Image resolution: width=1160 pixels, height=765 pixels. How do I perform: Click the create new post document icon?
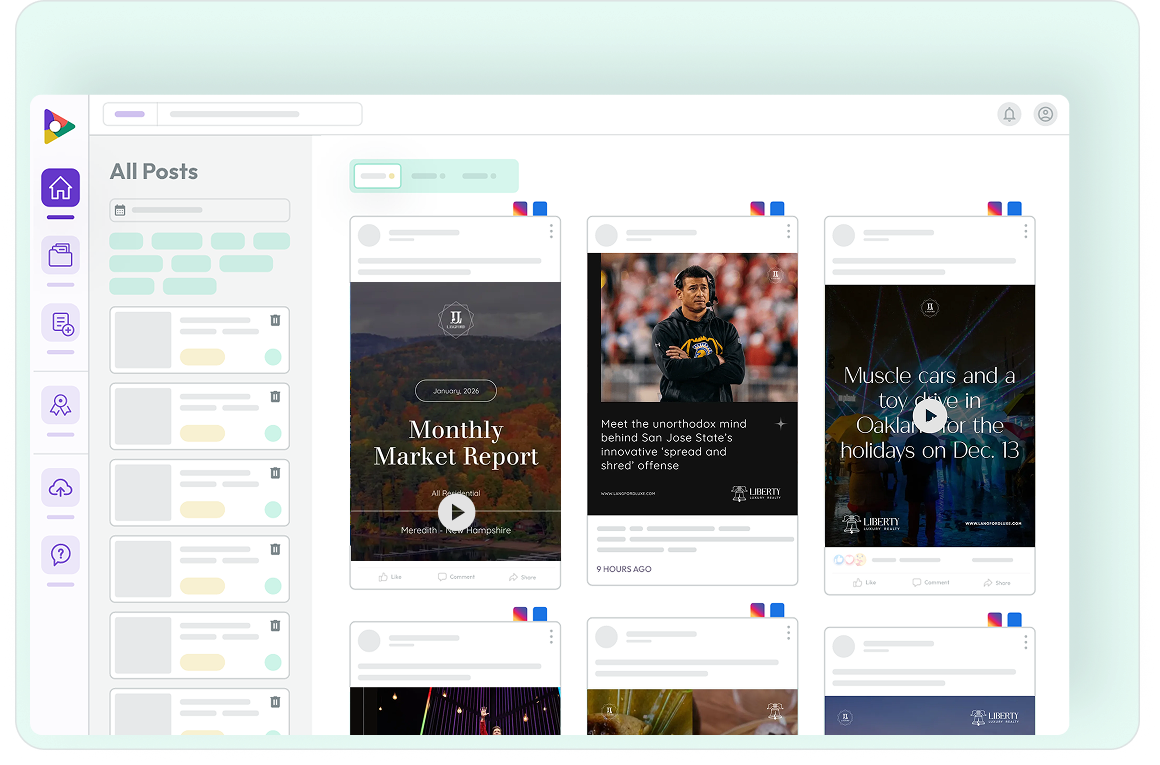coord(60,323)
